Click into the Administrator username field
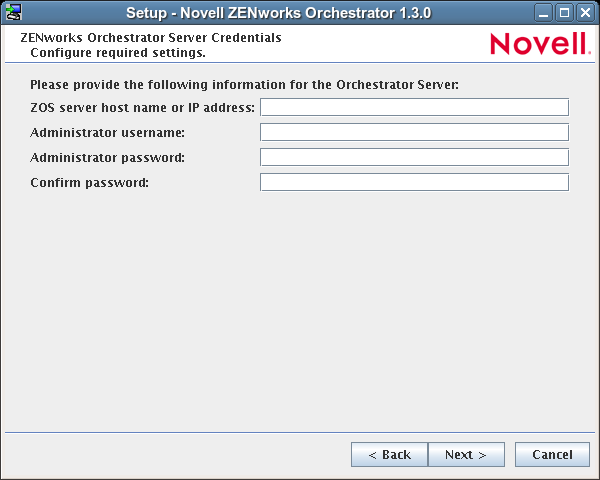Image resolution: width=600 pixels, height=480 pixels. point(414,132)
